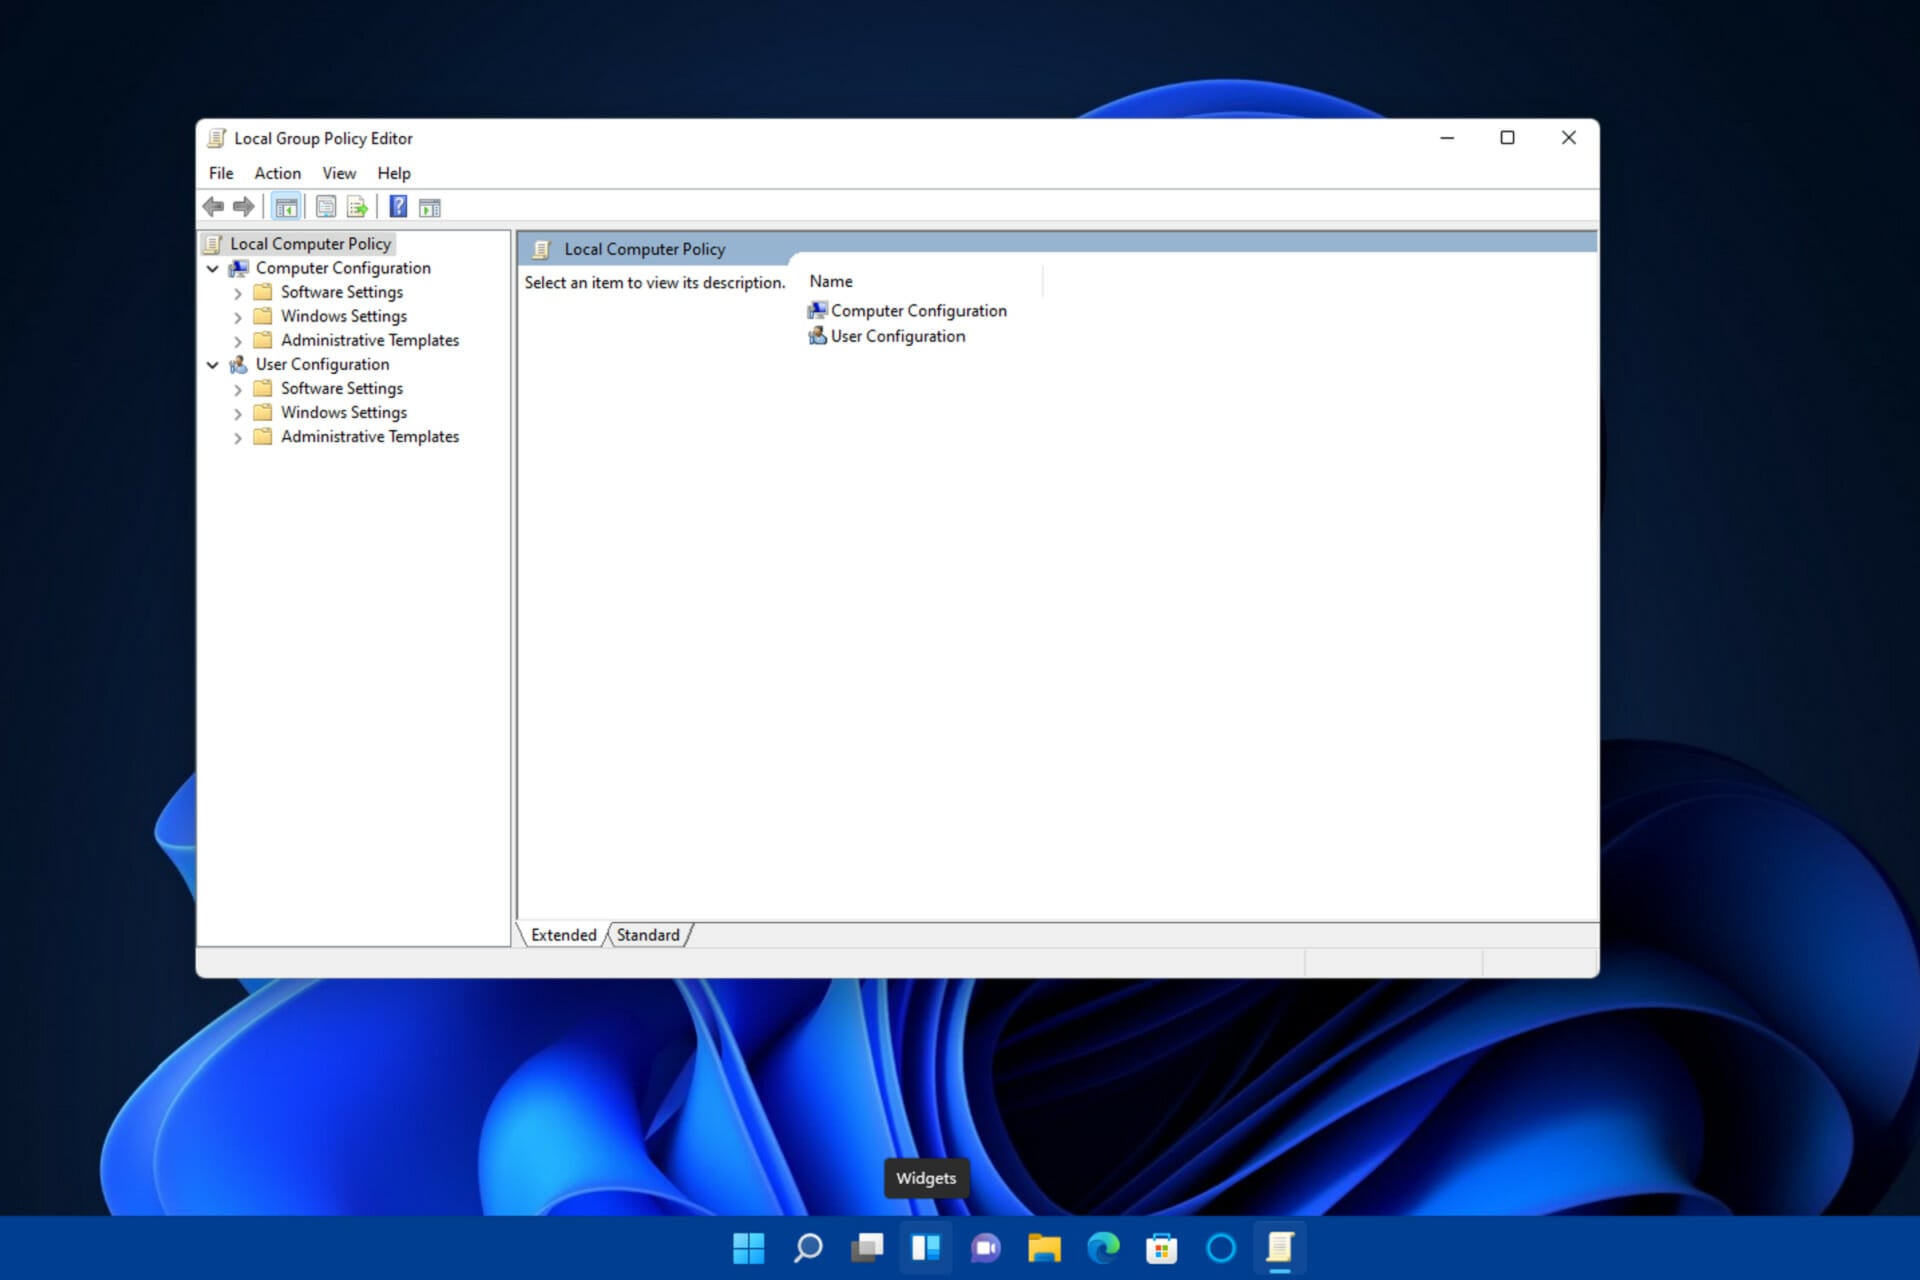Open the Action menu
1920x1280 pixels.
[x=277, y=173]
